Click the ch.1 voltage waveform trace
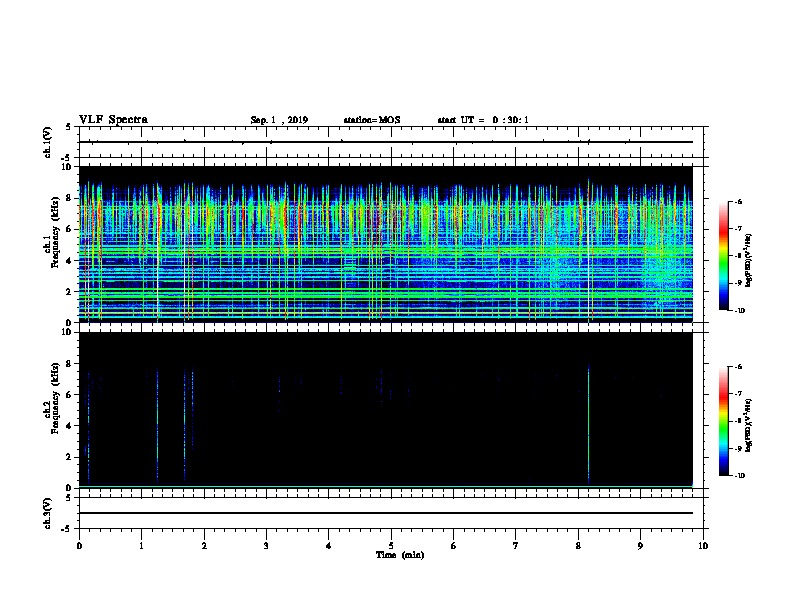792x612 pixels. (386, 142)
